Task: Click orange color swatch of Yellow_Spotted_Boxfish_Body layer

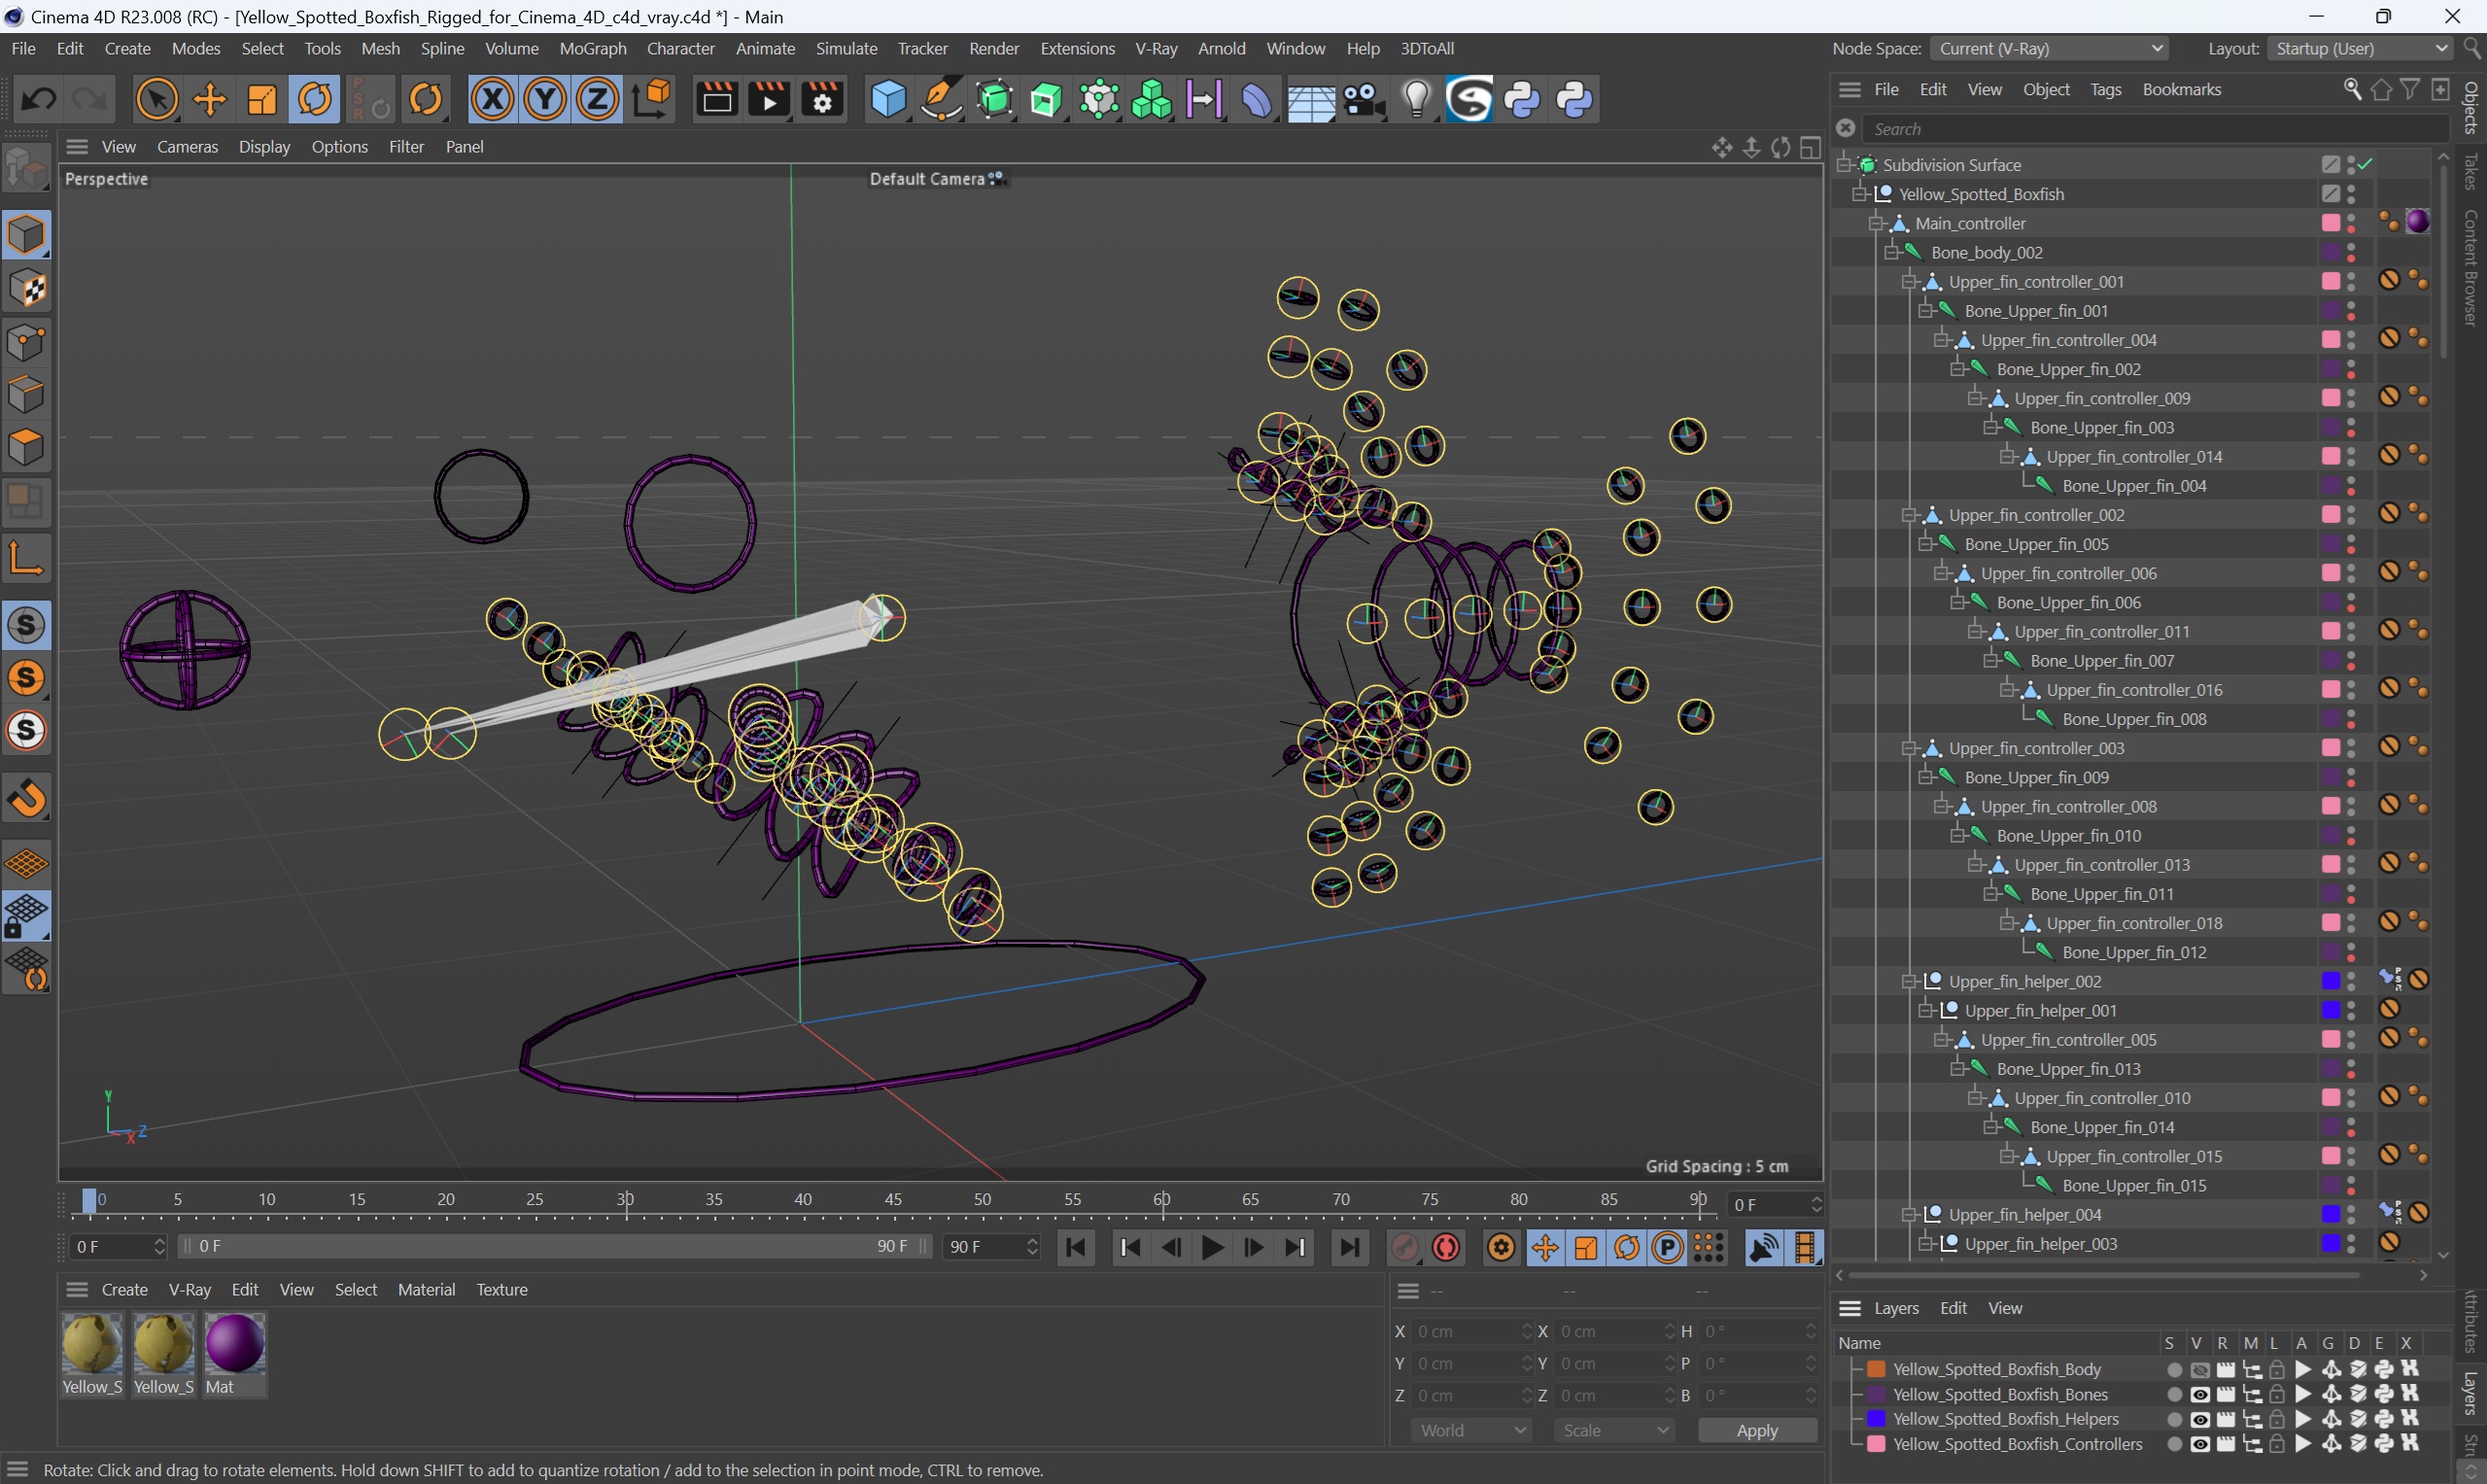Action: (x=1876, y=1369)
